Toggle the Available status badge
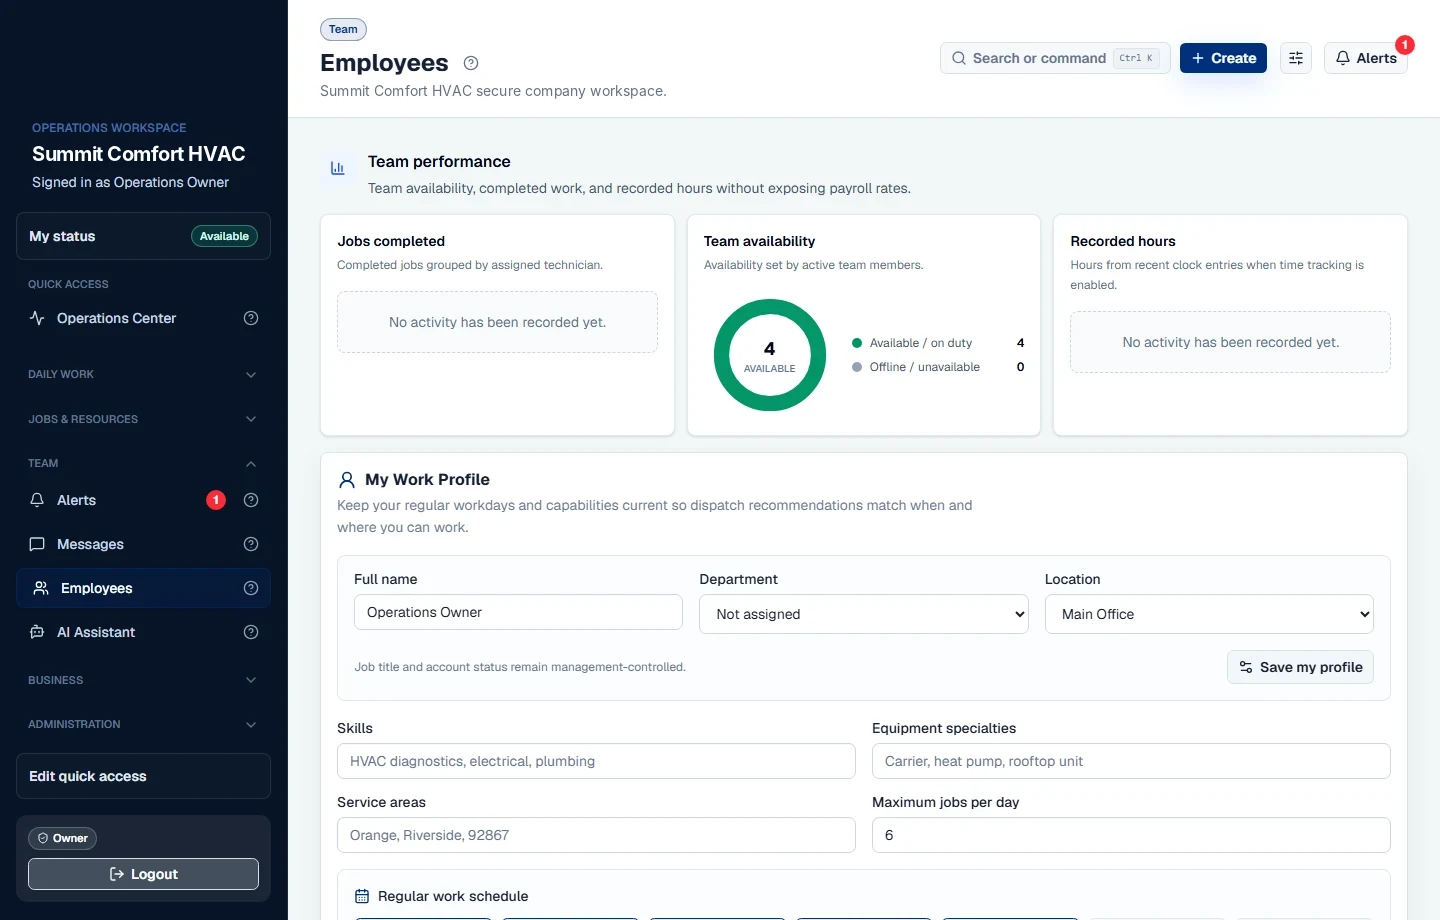 click(224, 236)
